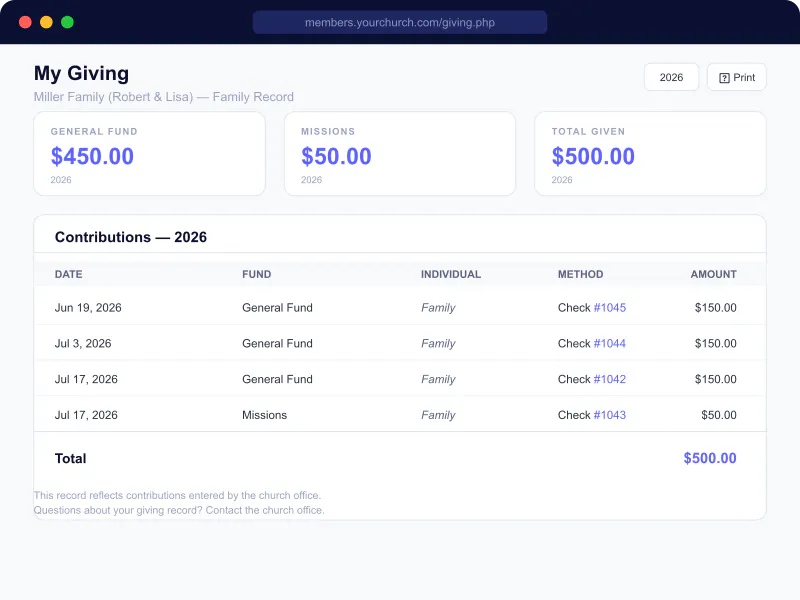Viewport: 800px width, 600px height.
Task: Select the Missions $50.00 card amount
Action: 336,156
